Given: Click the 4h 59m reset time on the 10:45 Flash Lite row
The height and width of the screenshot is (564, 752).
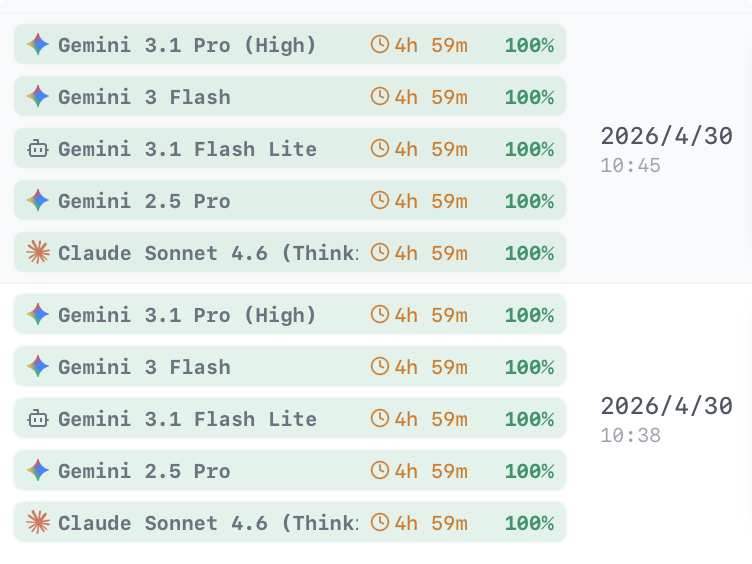Looking at the screenshot, I should (431, 149).
